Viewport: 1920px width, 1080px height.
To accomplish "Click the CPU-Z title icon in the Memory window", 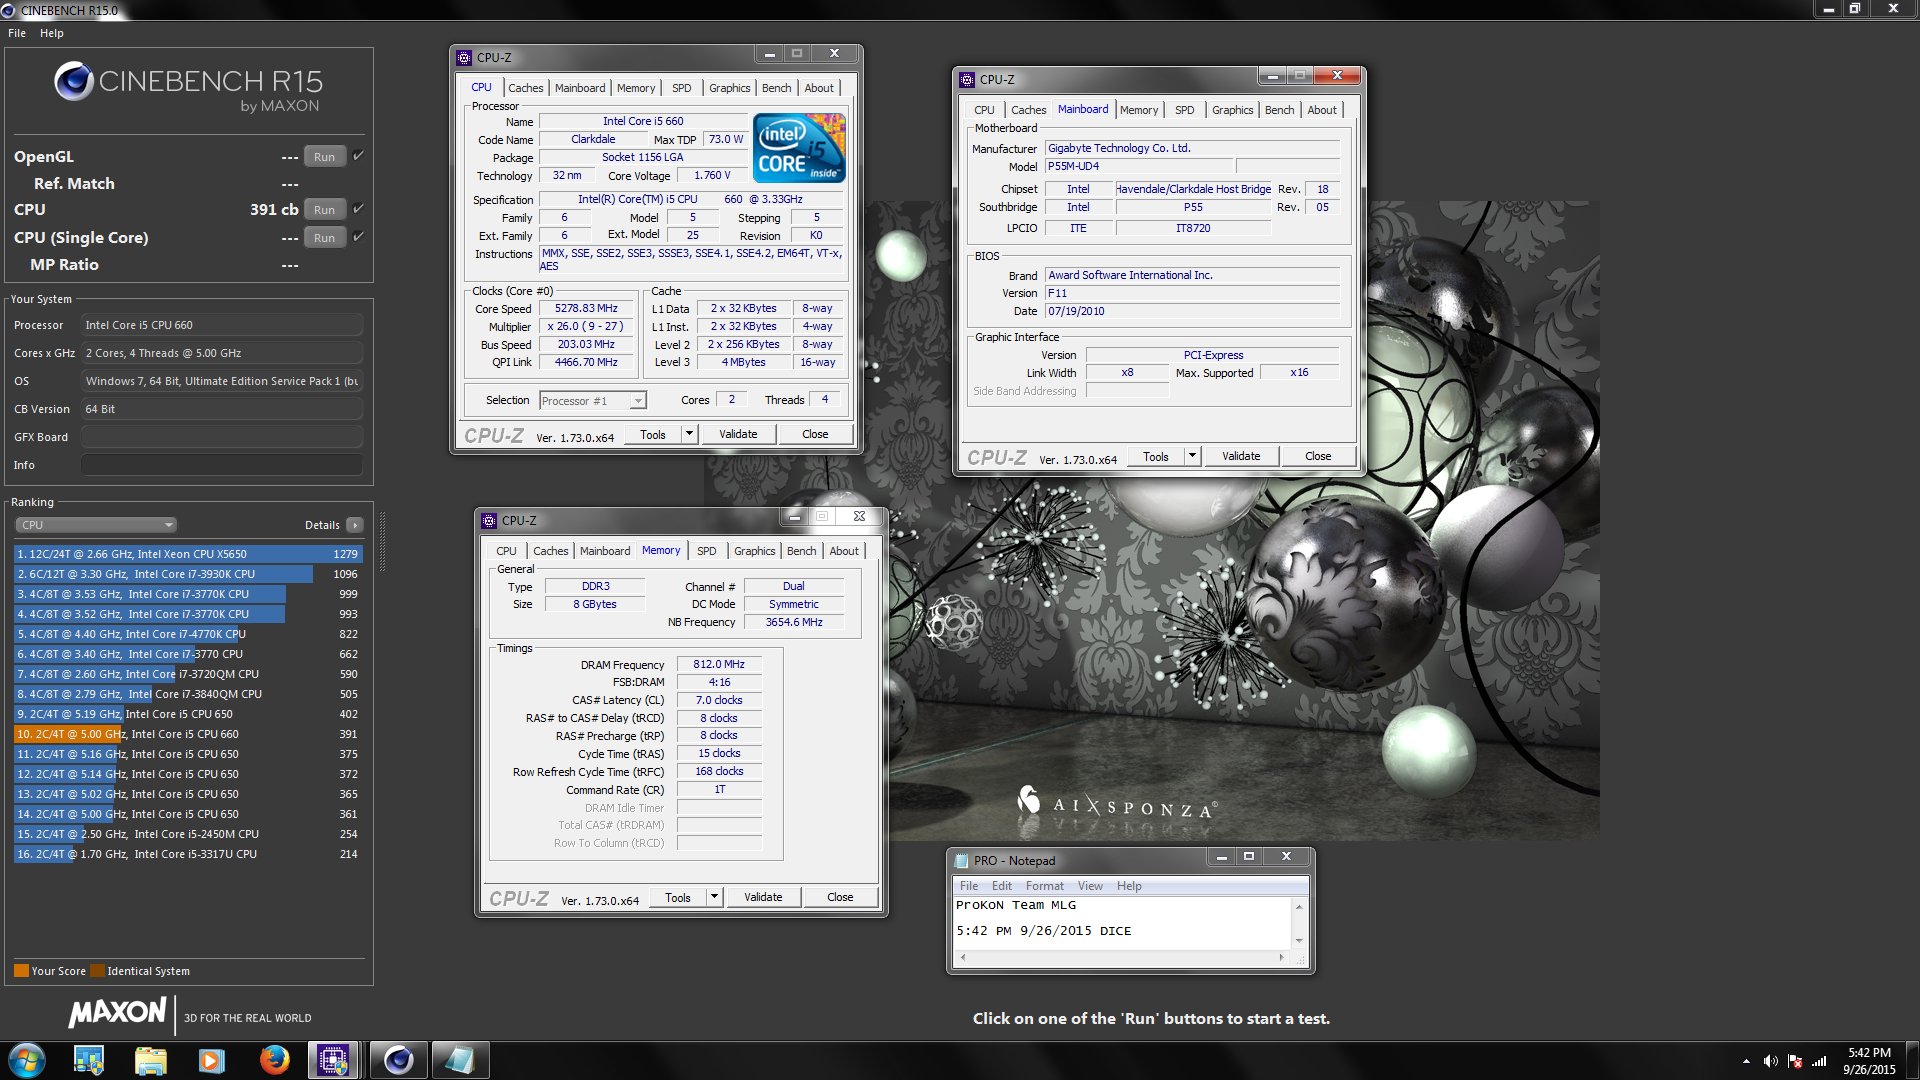I will coord(489,521).
